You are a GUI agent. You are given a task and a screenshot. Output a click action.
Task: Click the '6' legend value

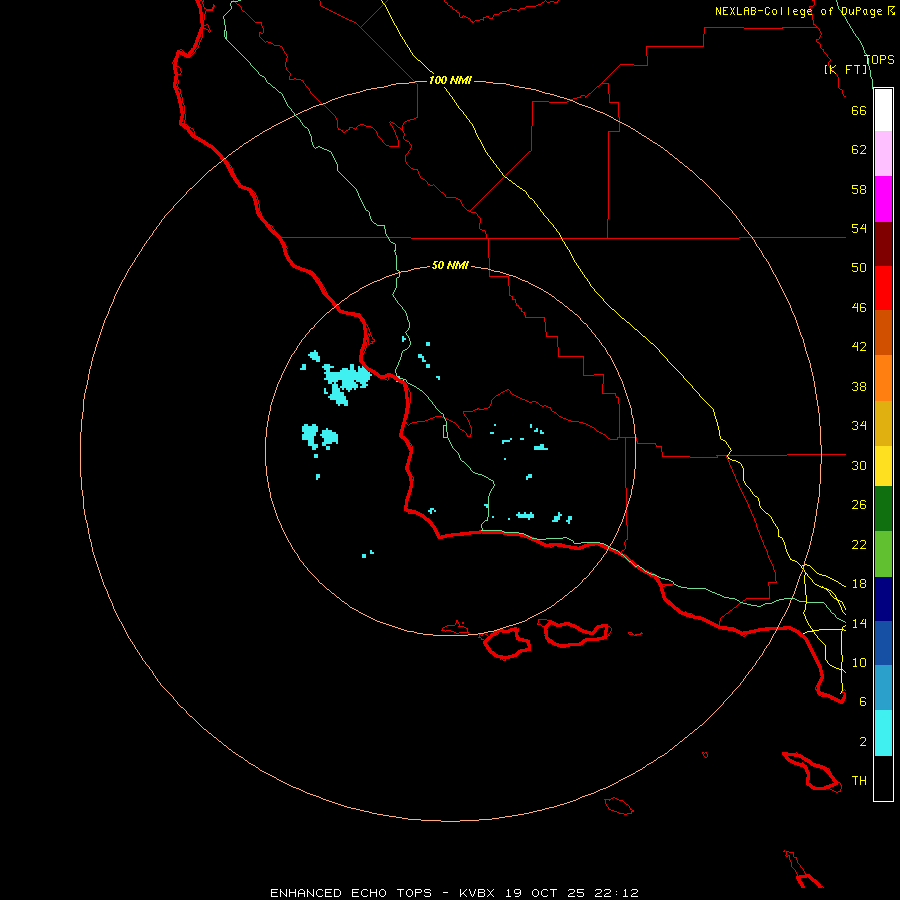click(863, 702)
